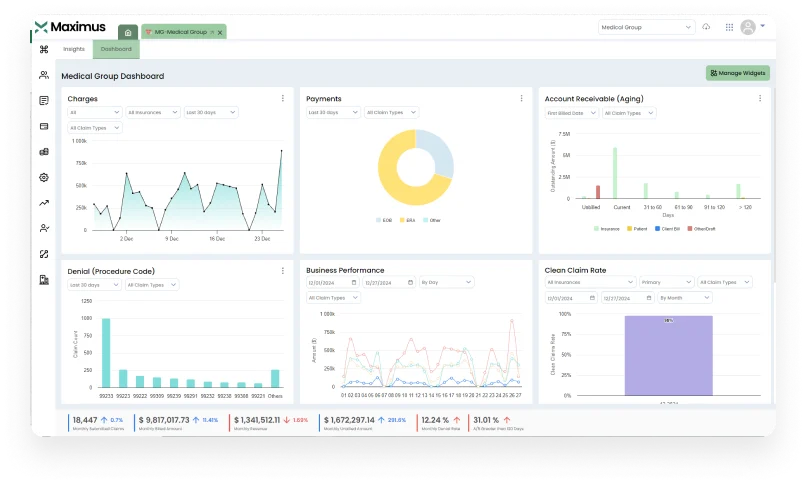Image resolution: width=806 pixels, height=484 pixels.
Task: Toggle the ERA legend in the Payments chart
Action: click(x=407, y=219)
